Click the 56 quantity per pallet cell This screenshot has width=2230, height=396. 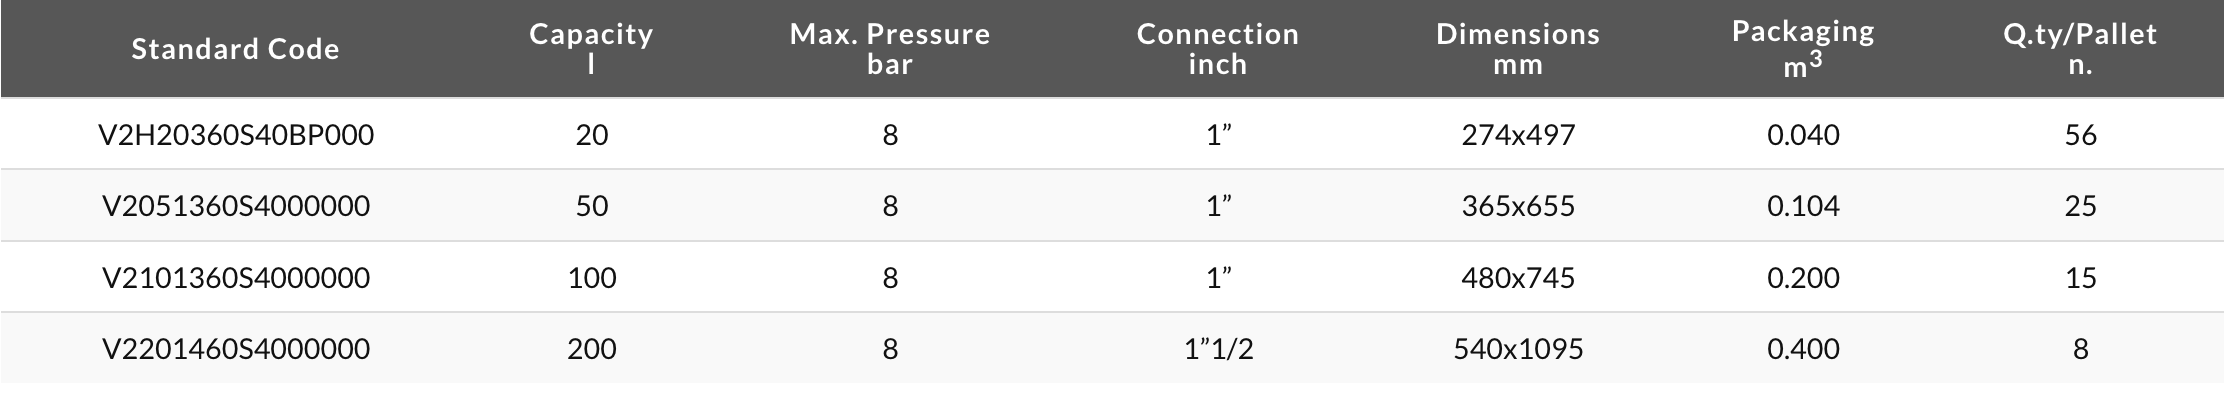2080,135
